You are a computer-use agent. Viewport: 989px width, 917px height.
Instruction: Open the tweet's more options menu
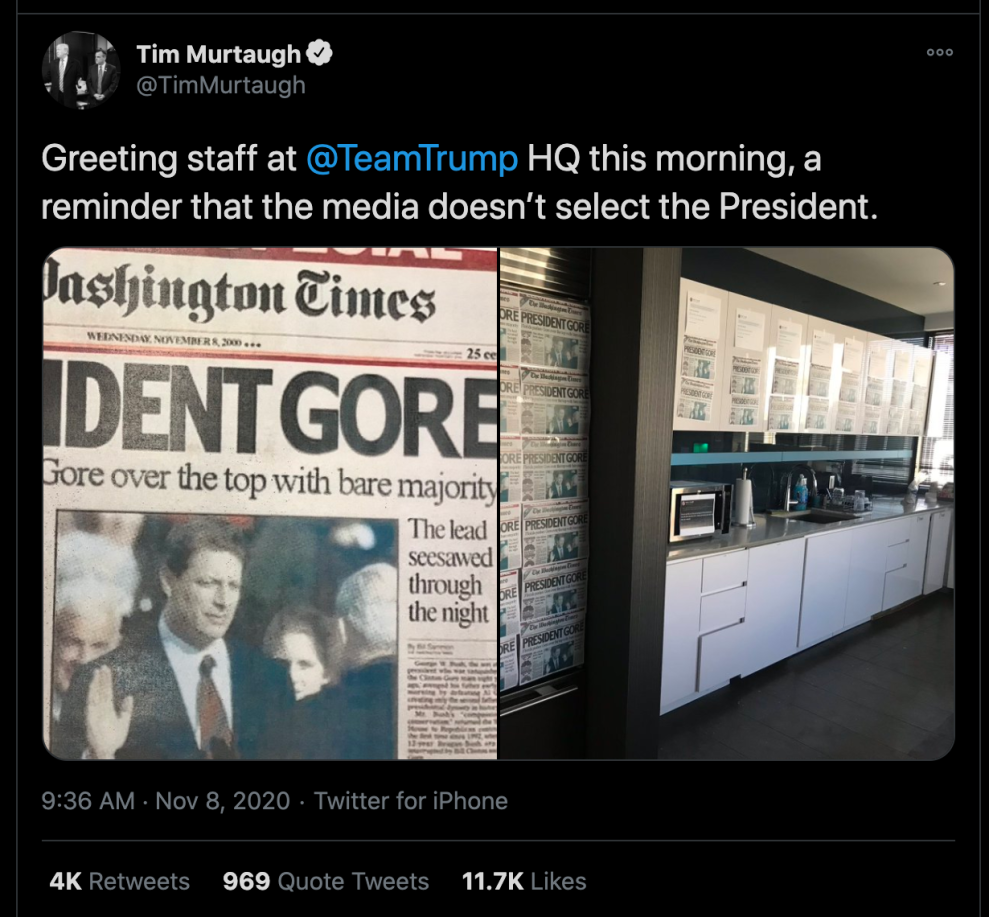939,52
